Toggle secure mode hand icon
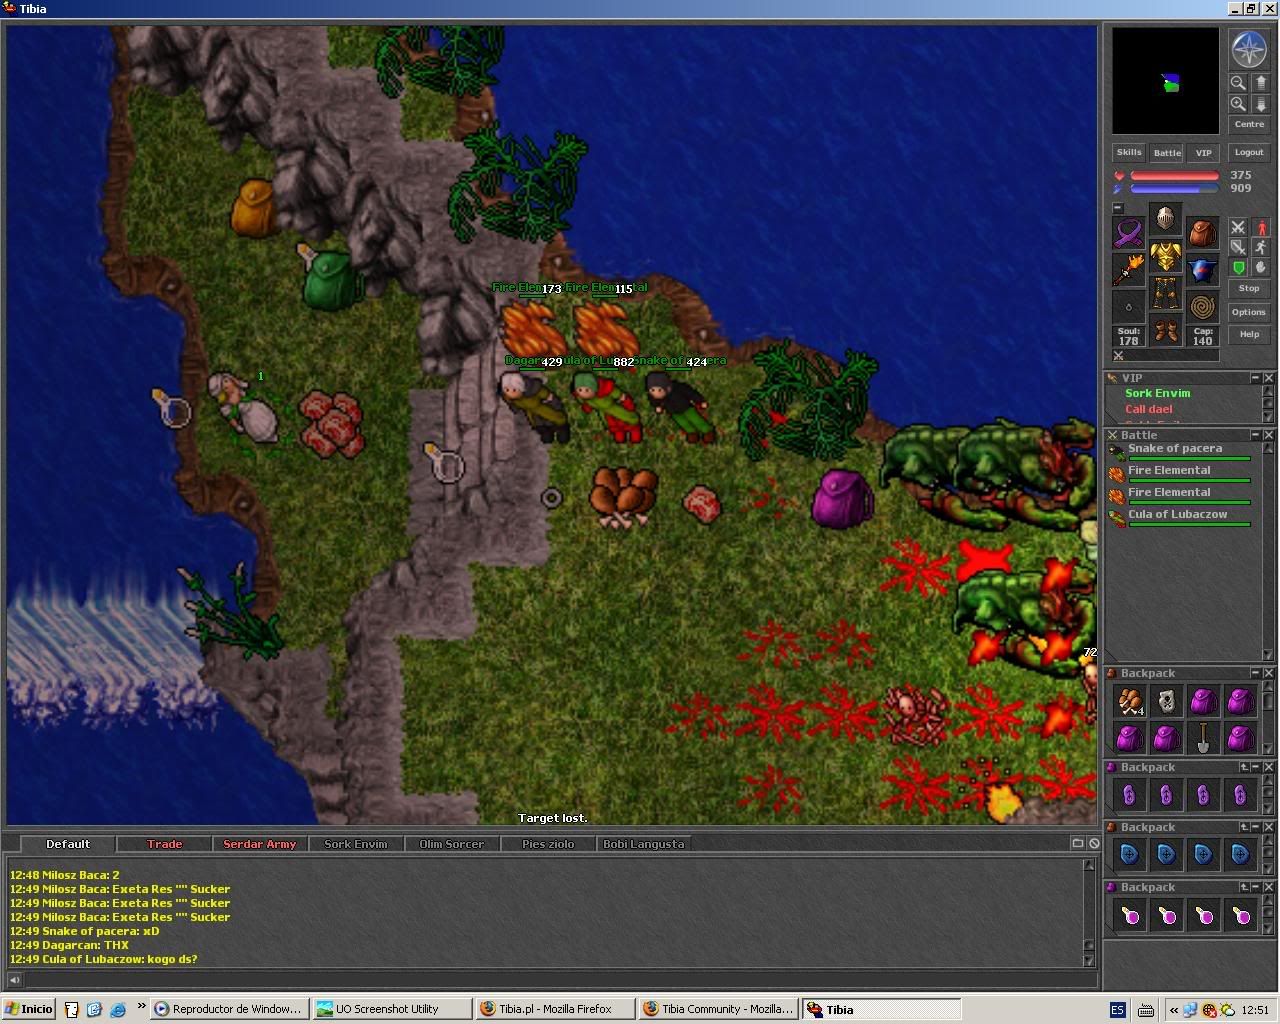Viewport: 1280px width, 1024px height. click(1261, 267)
